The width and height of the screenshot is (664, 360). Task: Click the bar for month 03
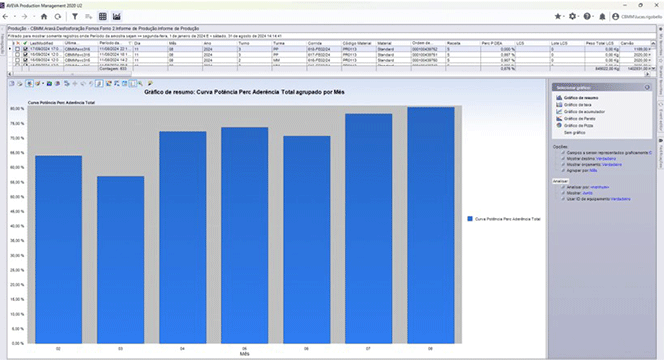tap(121, 260)
